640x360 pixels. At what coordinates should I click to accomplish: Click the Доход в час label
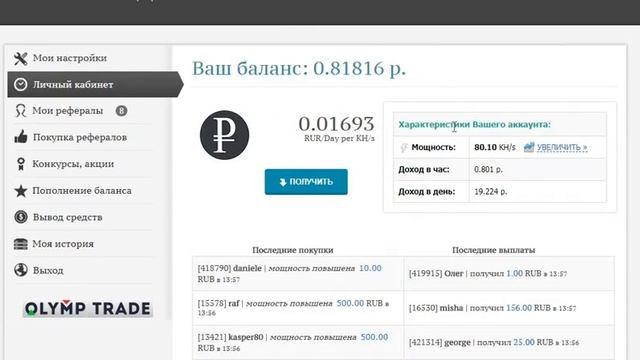tap(424, 169)
